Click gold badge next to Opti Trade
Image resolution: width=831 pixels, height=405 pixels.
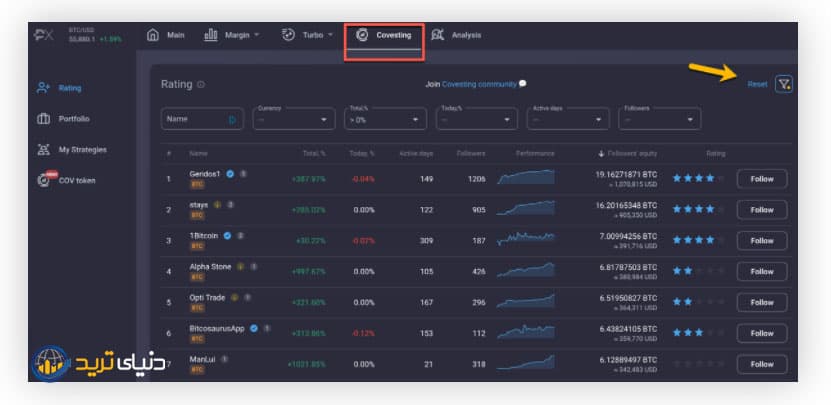234,297
